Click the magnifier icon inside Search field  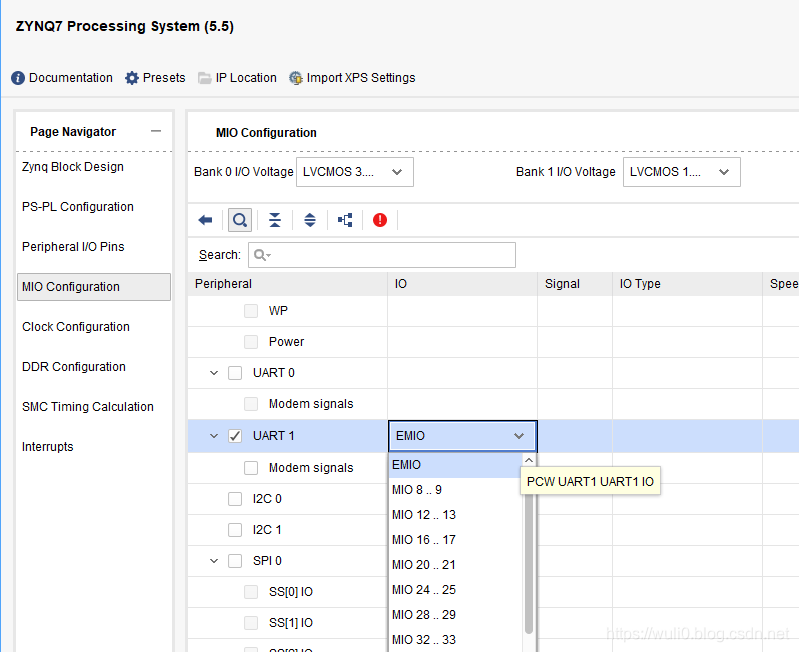260,255
